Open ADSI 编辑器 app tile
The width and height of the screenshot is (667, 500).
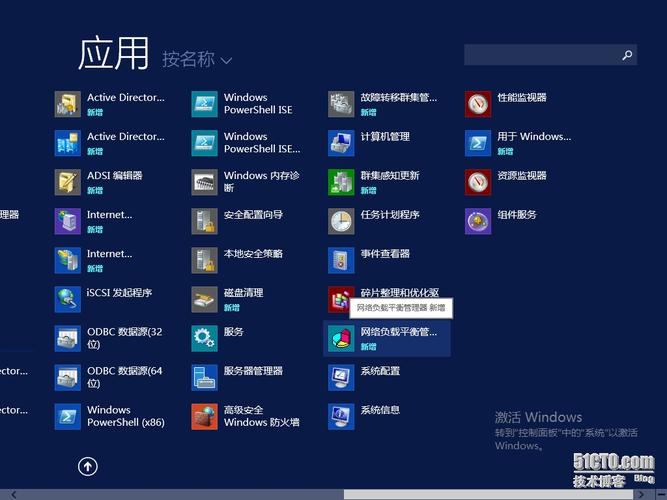tap(99, 182)
